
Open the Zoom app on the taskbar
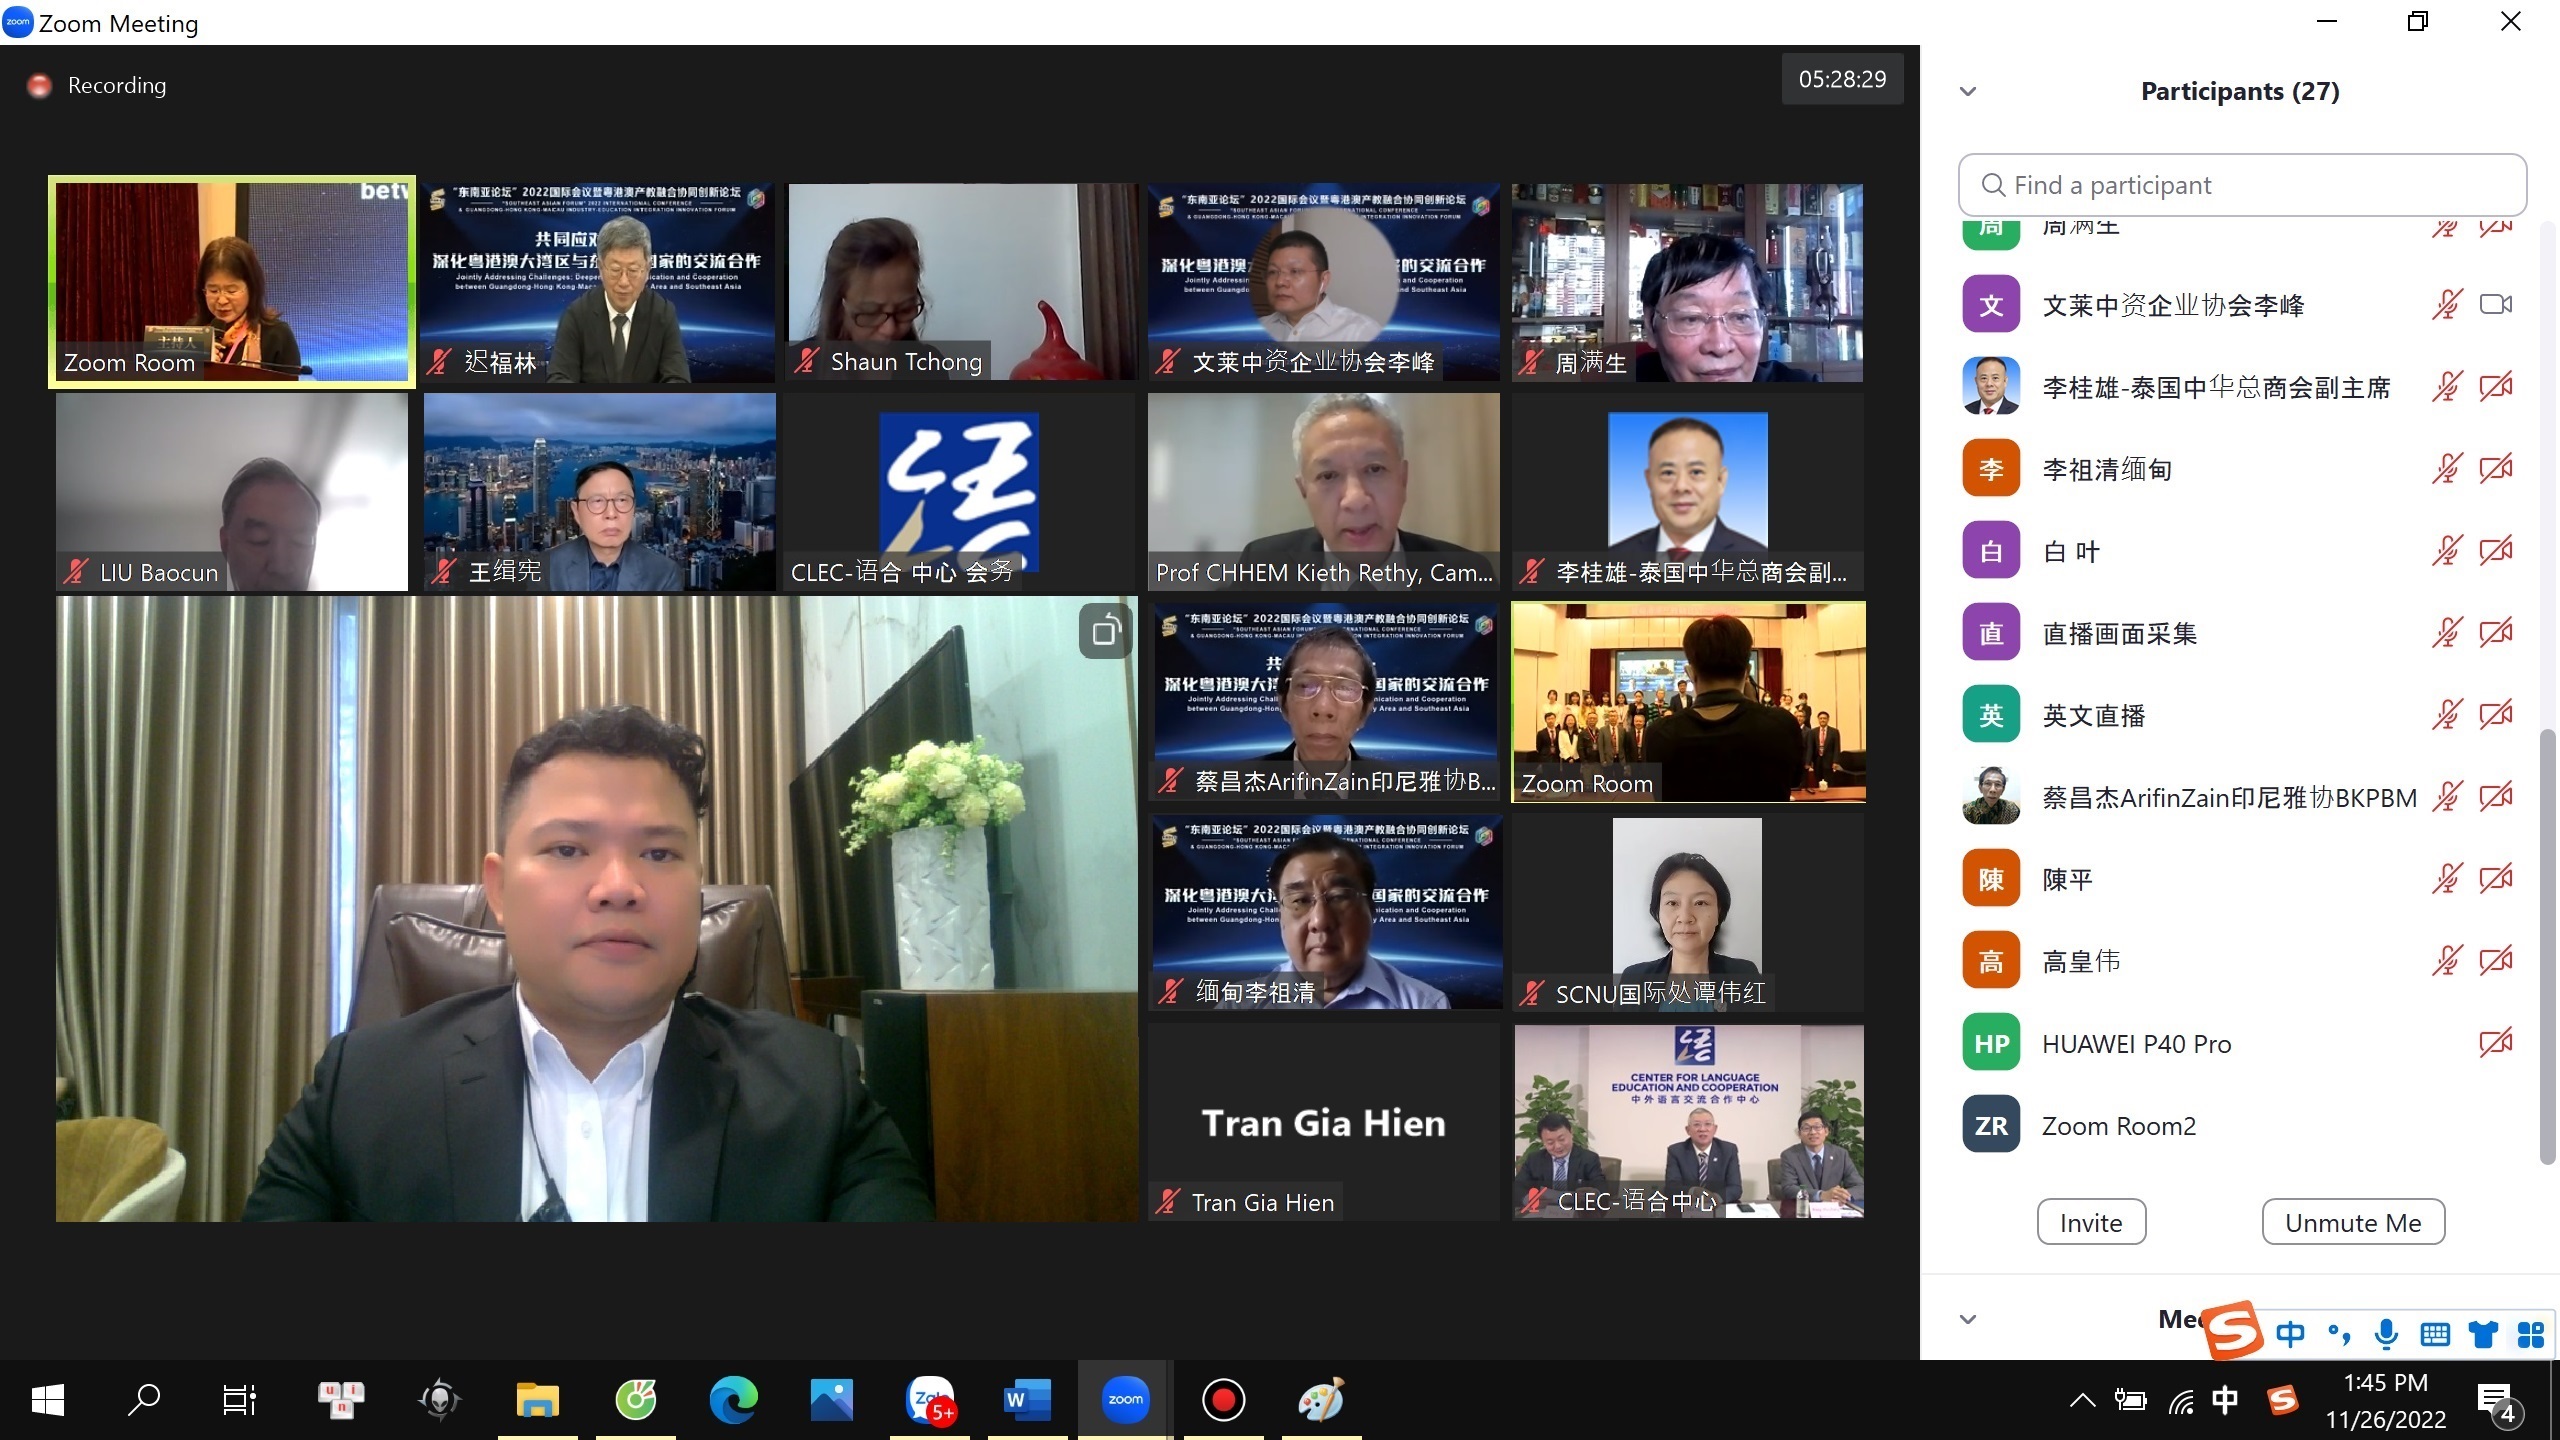1125,1400
